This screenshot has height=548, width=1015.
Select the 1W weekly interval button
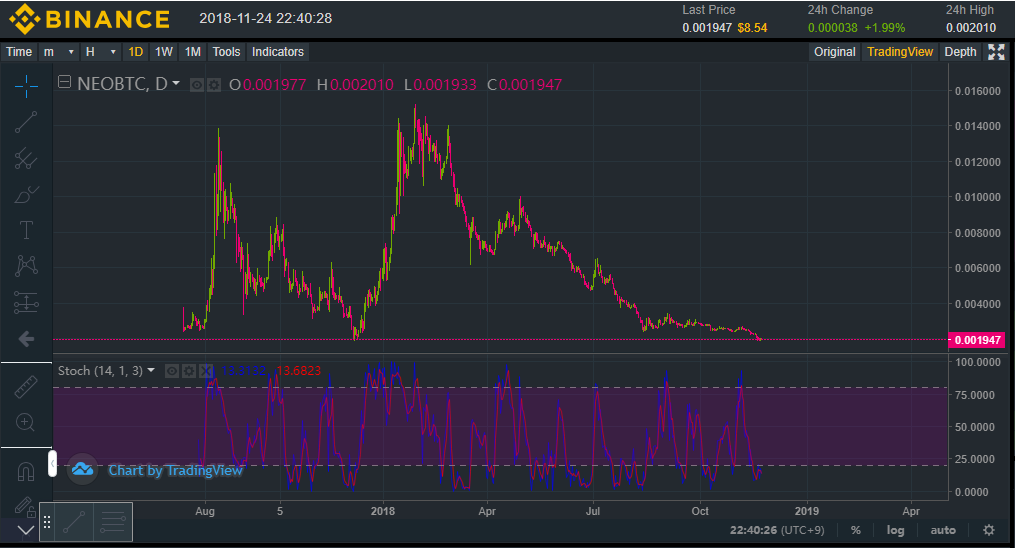[x=164, y=52]
